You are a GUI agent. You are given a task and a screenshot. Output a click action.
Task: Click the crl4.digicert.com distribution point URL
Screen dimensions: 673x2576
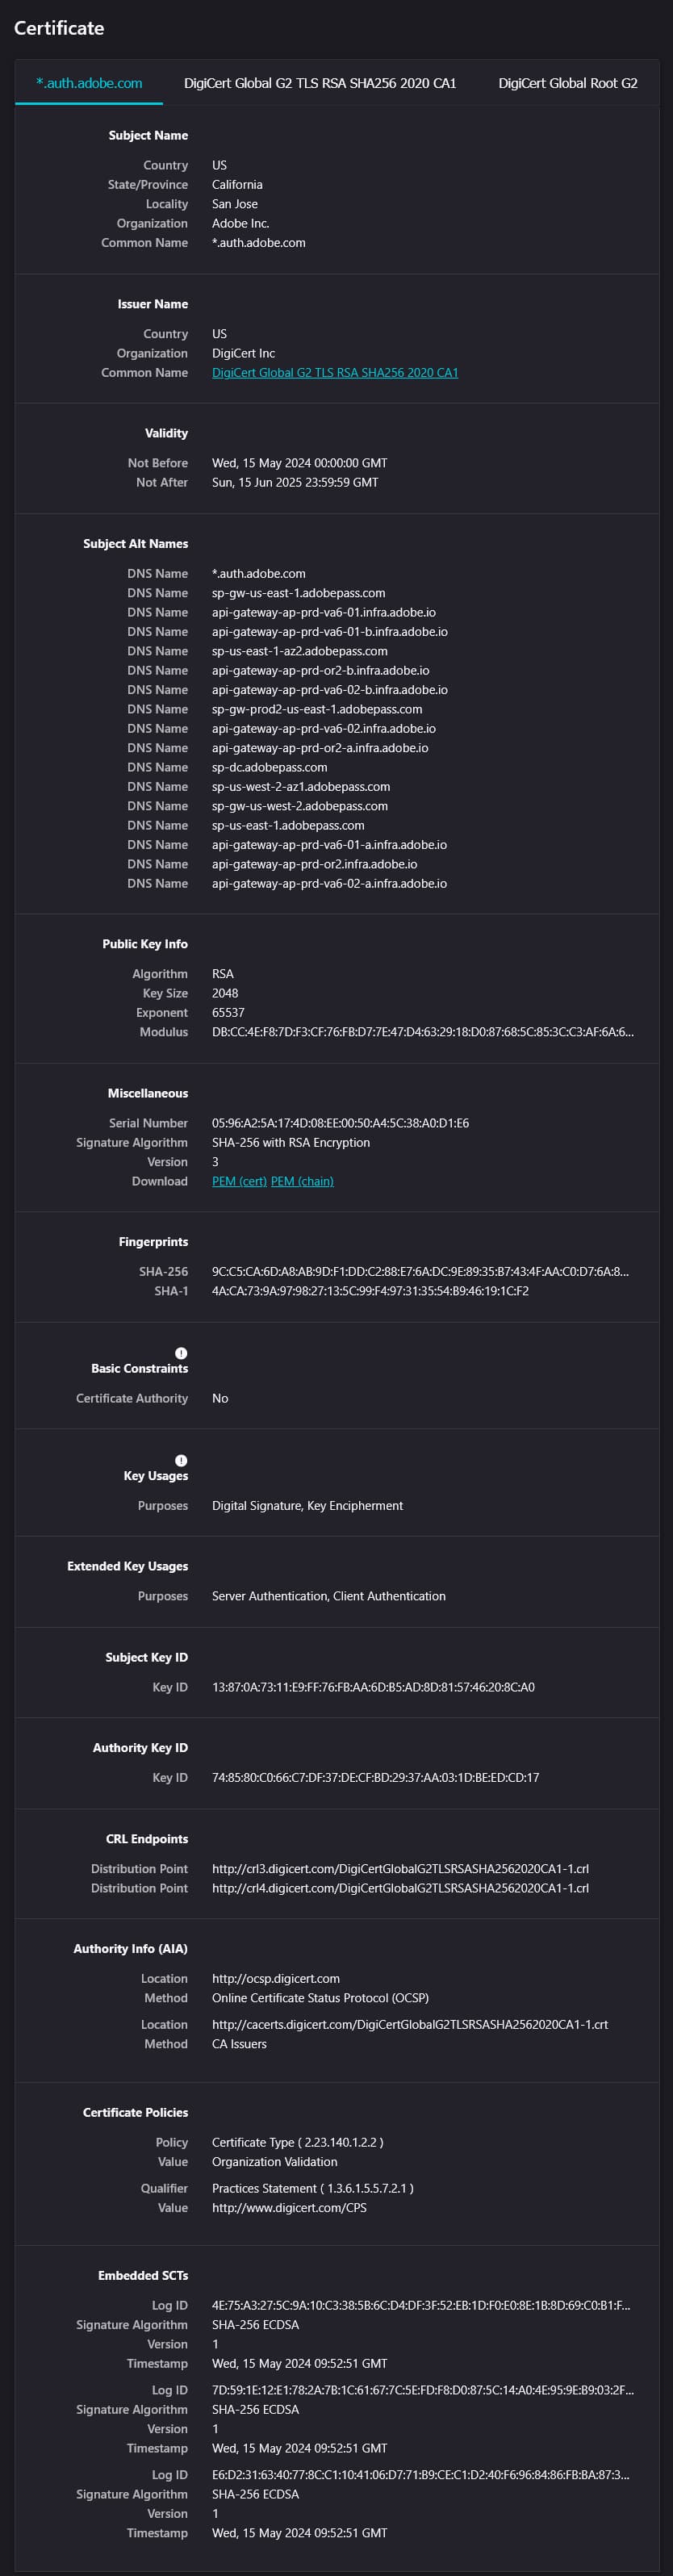pos(400,1888)
